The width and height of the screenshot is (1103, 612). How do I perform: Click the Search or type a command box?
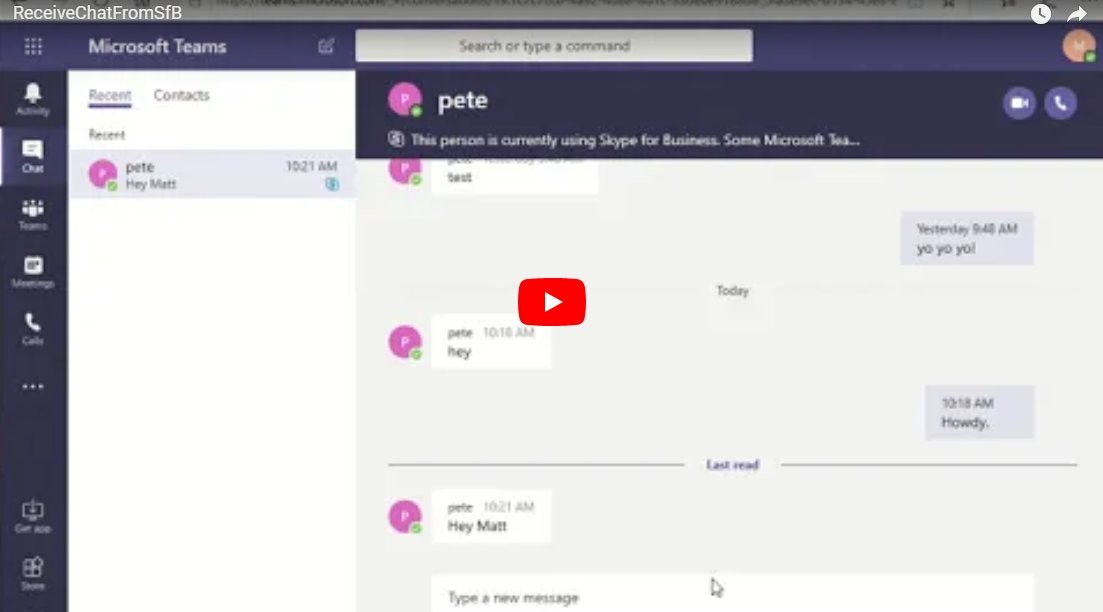553,46
